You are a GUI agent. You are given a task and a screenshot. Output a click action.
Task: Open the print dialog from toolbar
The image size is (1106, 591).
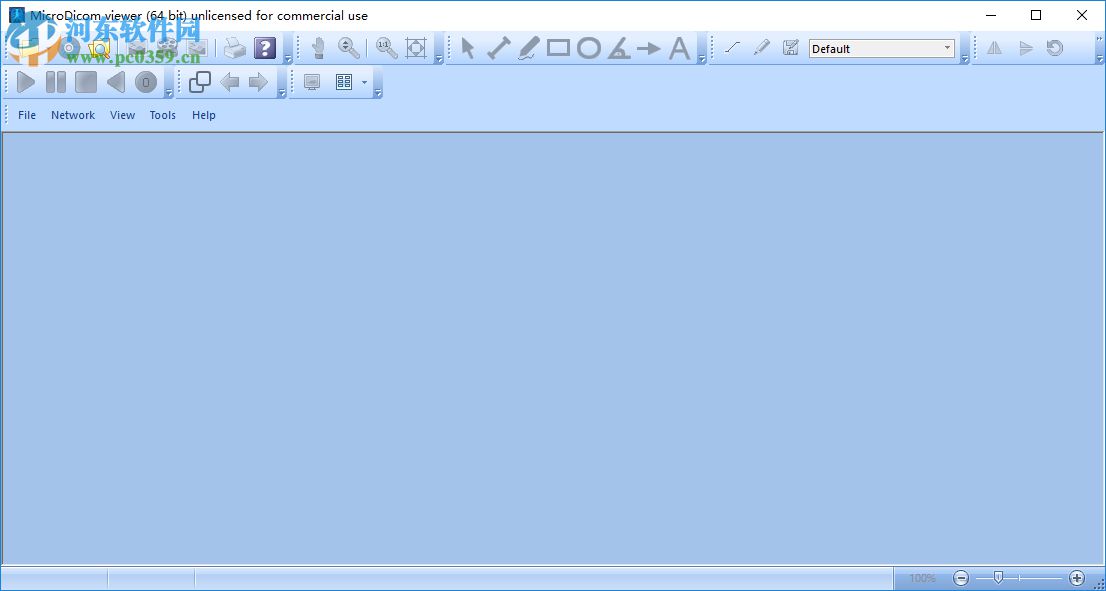[x=235, y=47]
